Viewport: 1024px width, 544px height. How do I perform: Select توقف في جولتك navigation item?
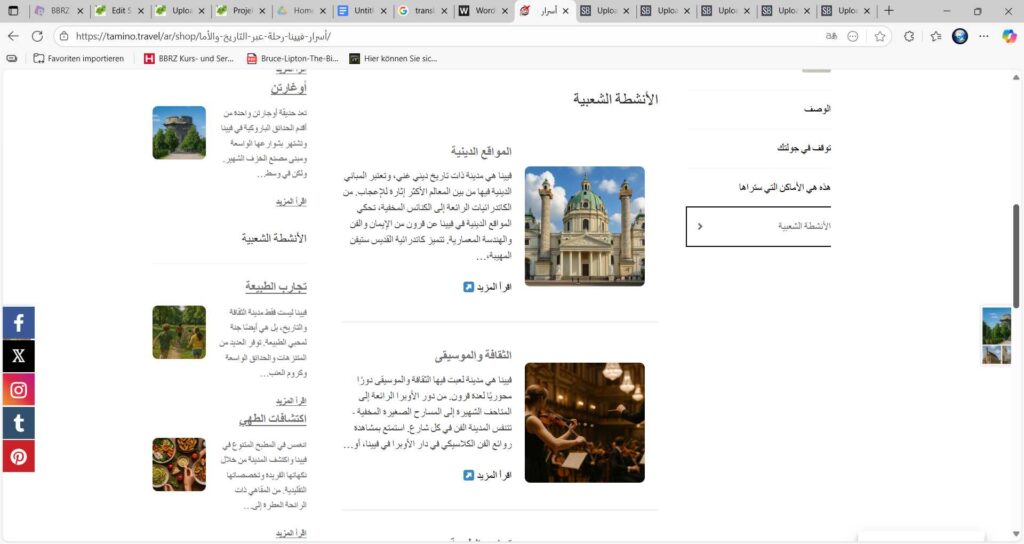tap(804, 148)
